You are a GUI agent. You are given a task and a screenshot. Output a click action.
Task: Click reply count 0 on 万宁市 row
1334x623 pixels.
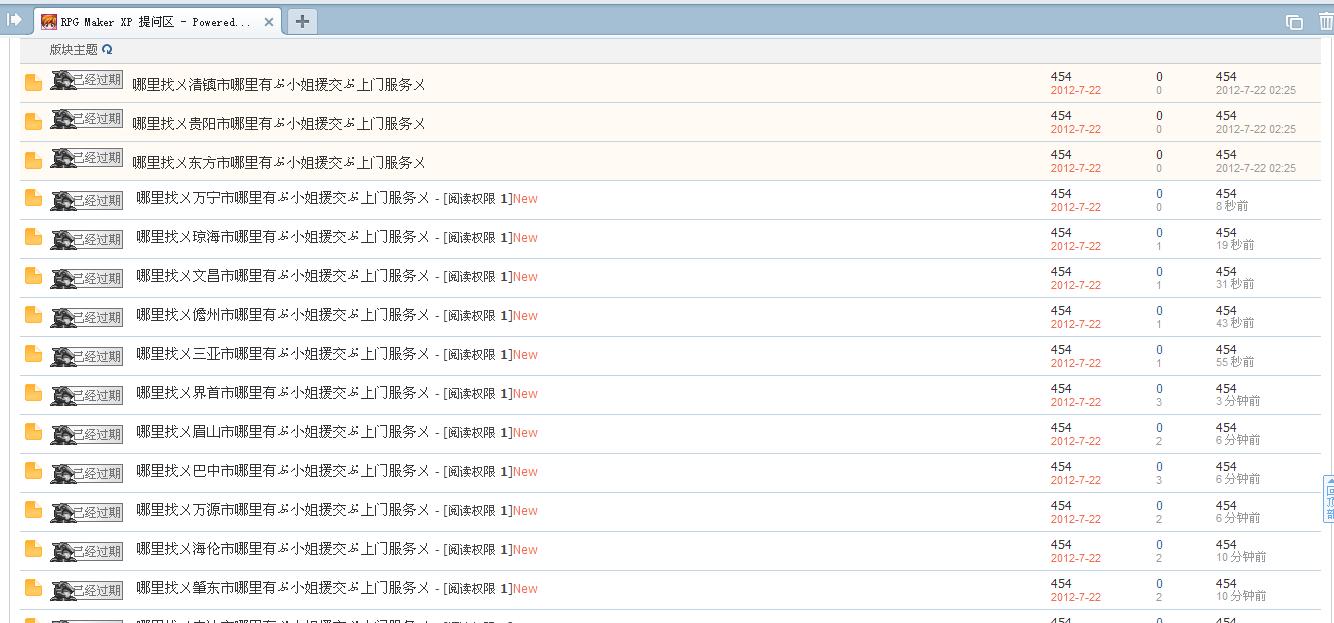1159,194
